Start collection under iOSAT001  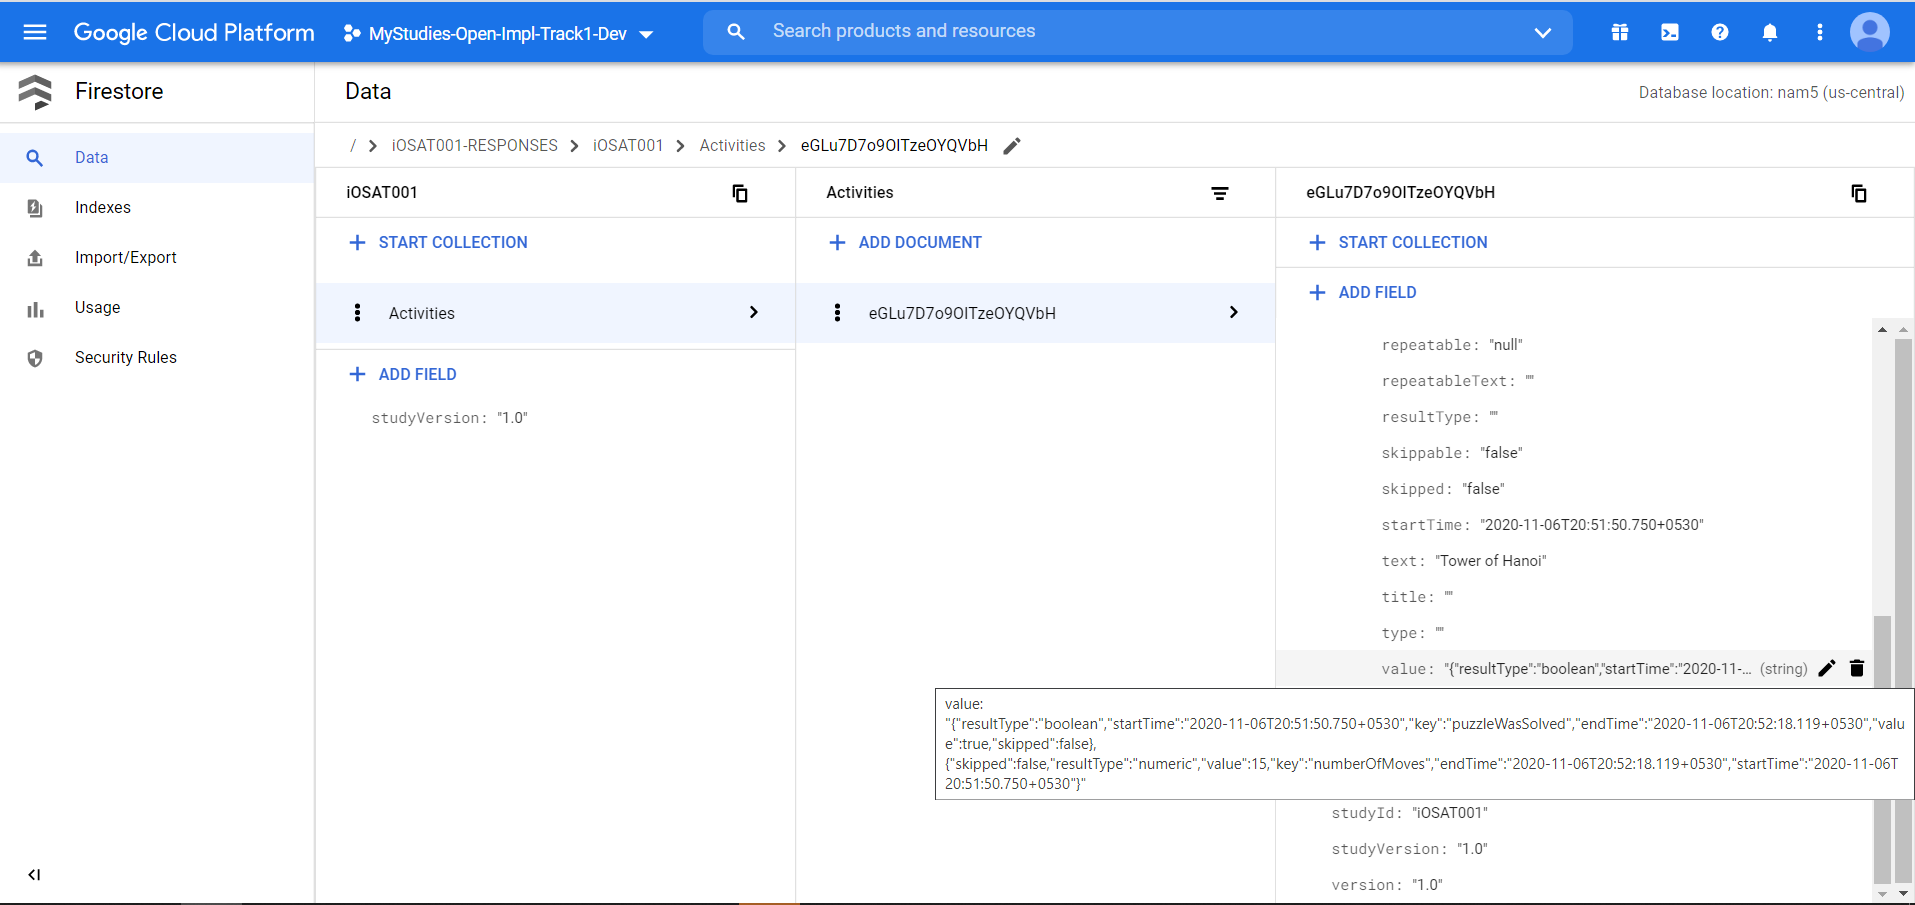tap(438, 242)
